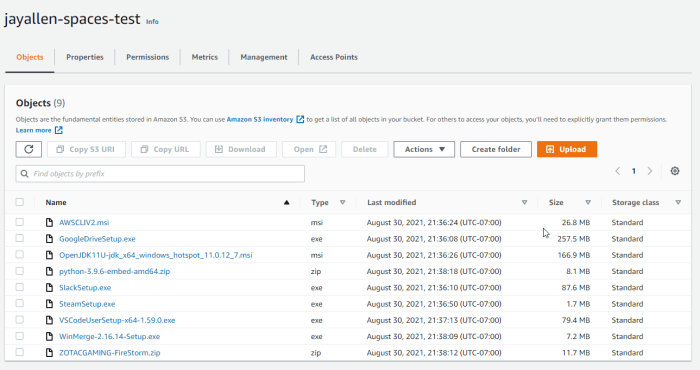
Task: Click file icon beside SteamSetup.exe
Action: [50, 304]
